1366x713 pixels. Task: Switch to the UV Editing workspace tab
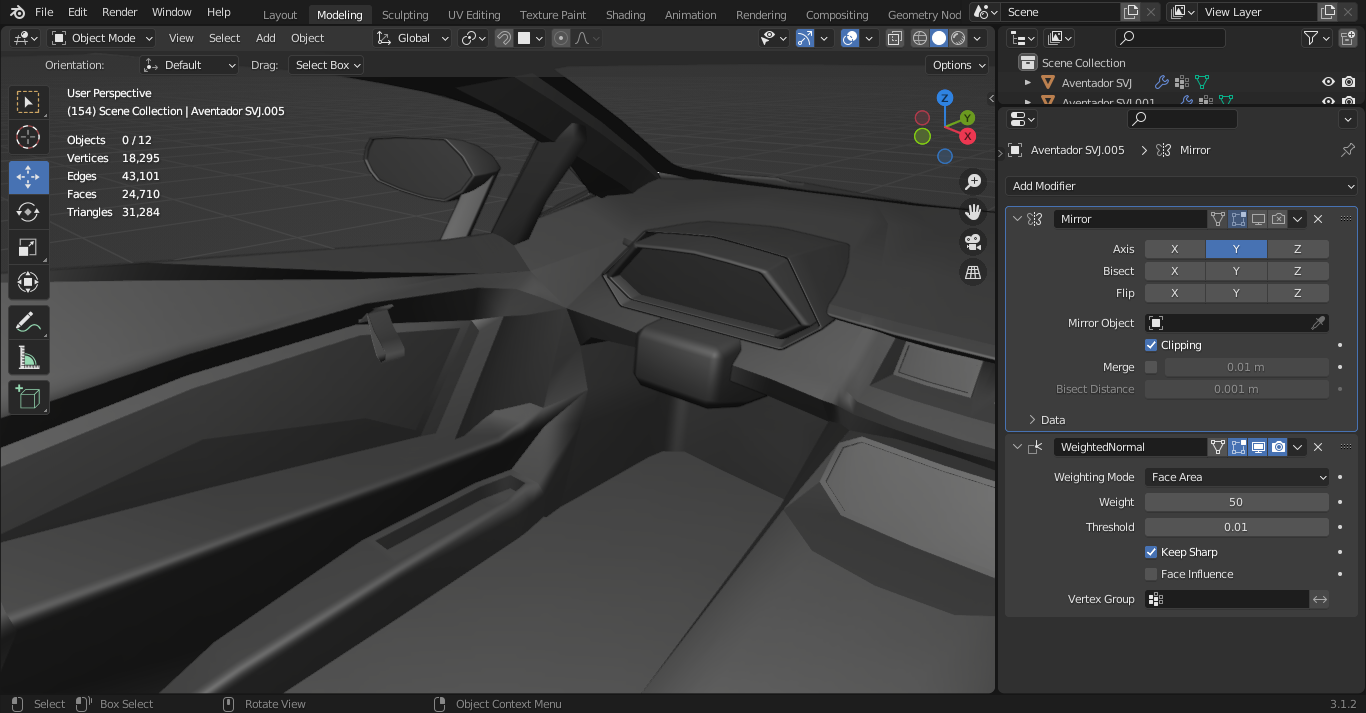[474, 15]
